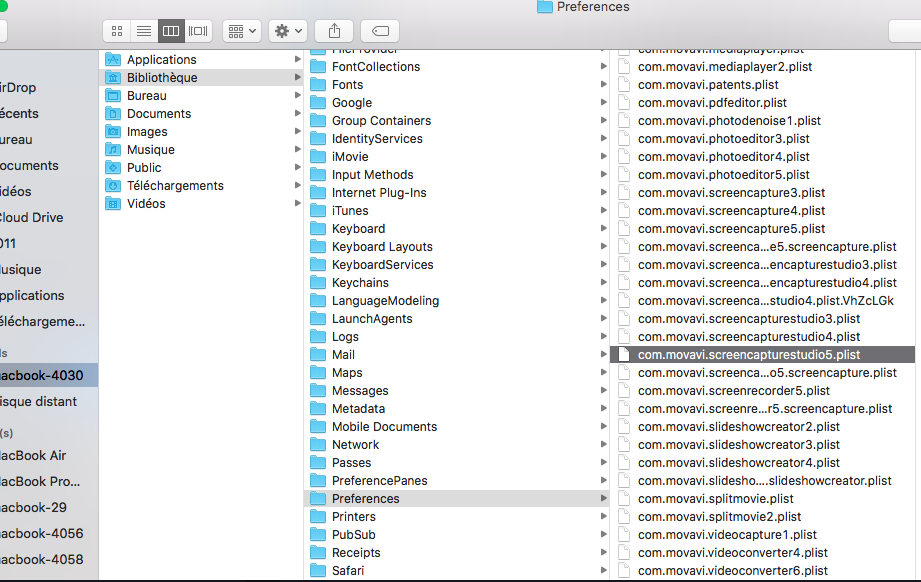Expand the Téléchargements folder arrow
921x582 pixels.
(297, 186)
